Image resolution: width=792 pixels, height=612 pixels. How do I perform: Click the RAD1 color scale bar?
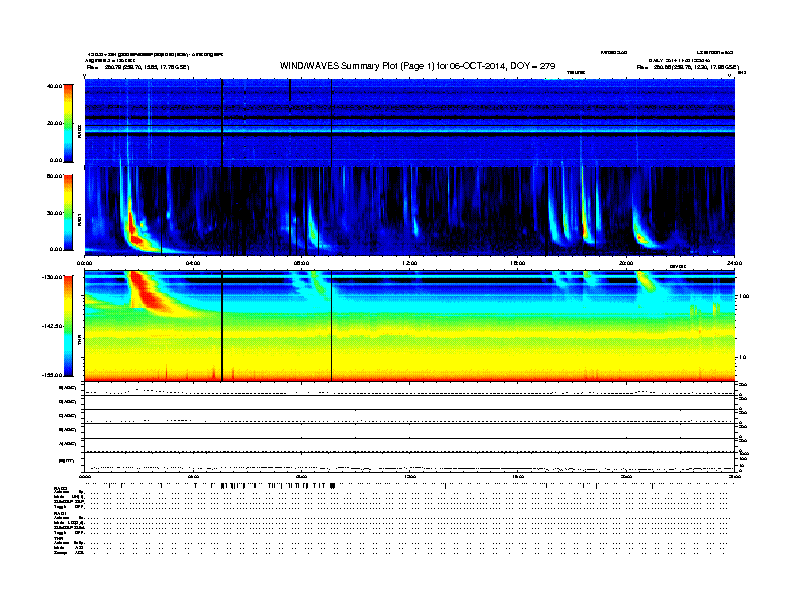[68, 213]
